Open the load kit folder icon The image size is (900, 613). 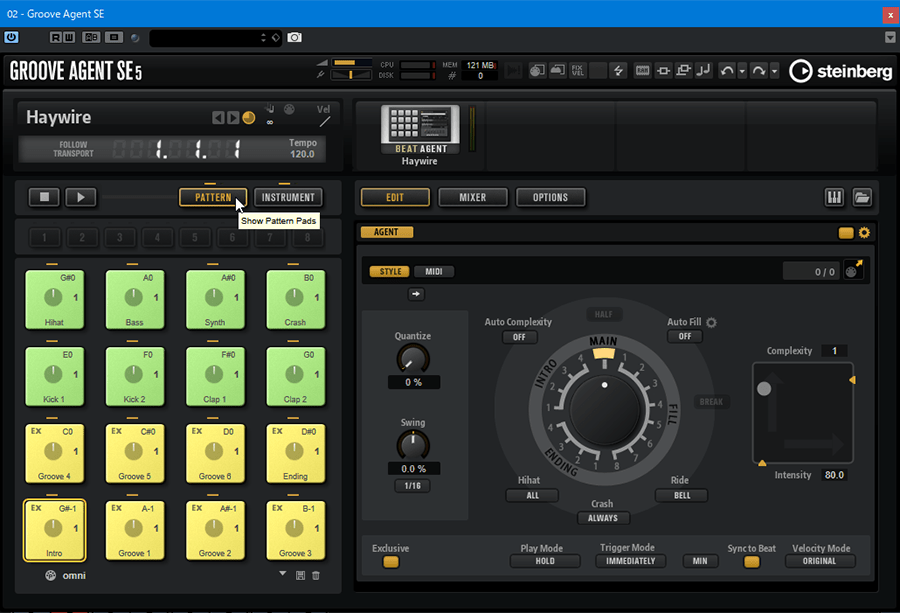862,197
